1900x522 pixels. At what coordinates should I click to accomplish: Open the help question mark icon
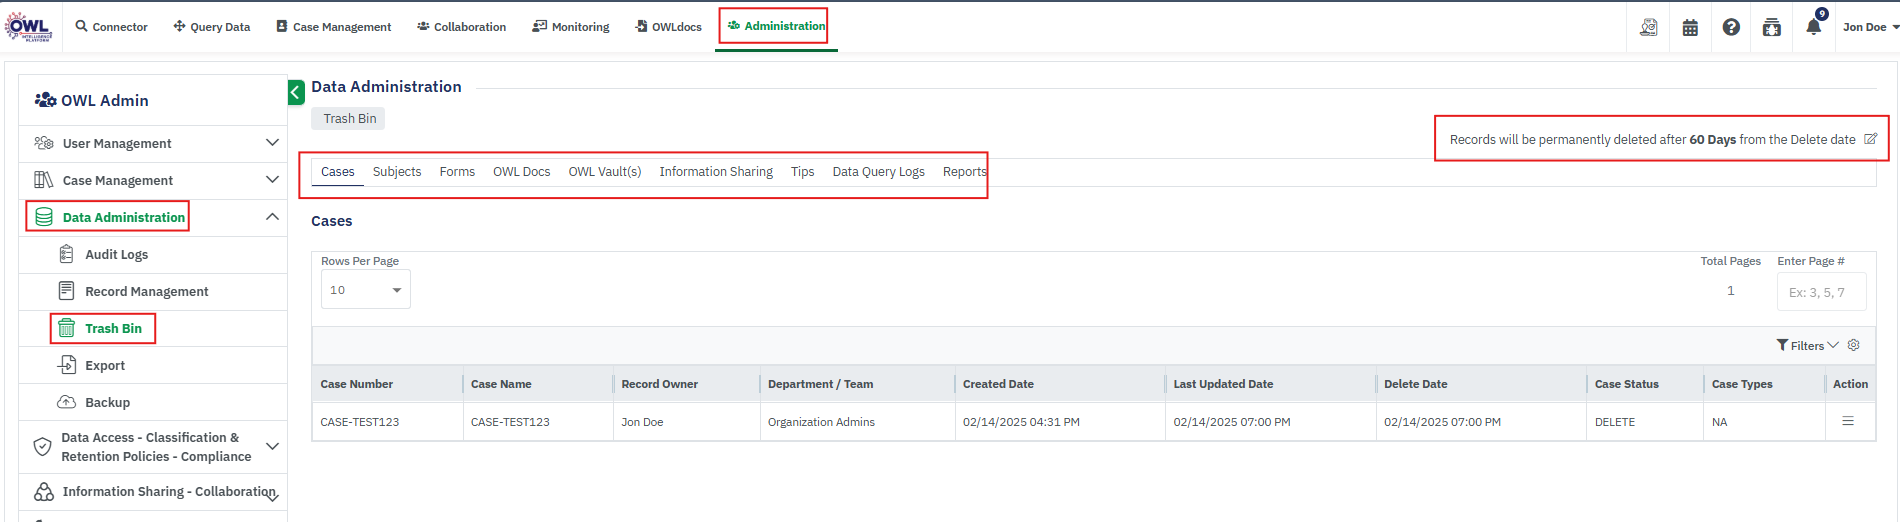[1731, 27]
